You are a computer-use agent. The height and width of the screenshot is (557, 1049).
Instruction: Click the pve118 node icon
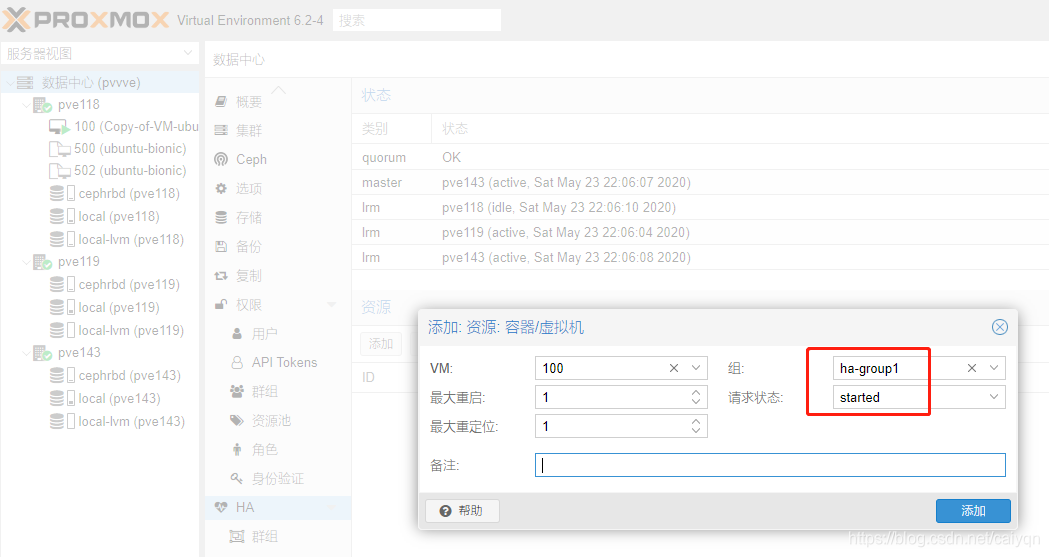pos(42,105)
